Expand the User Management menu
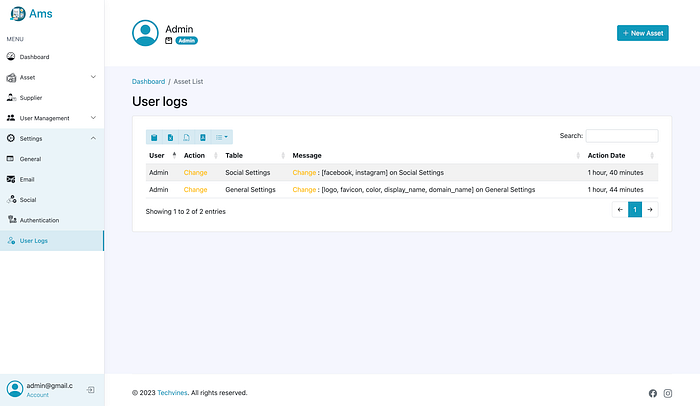The height and width of the screenshot is (406, 700). coord(52,118)
